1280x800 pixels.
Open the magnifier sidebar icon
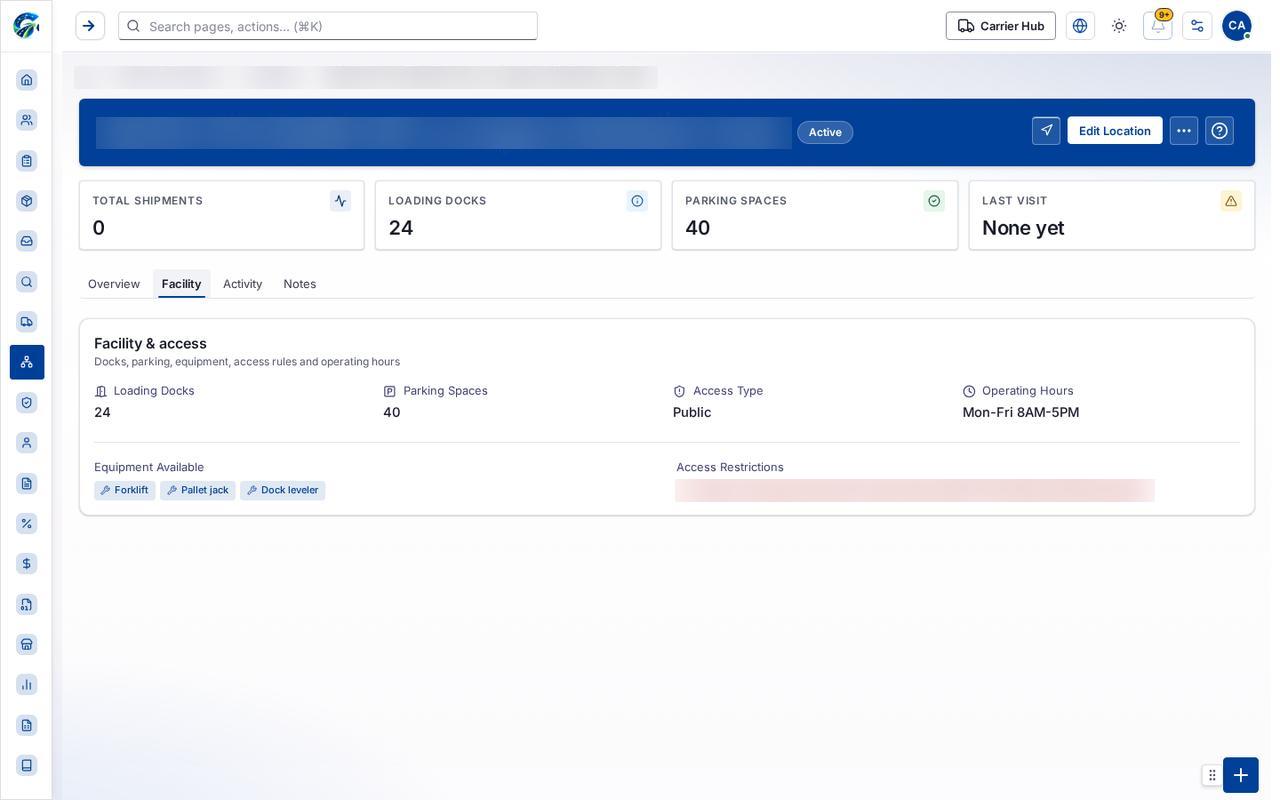[27, 282]
